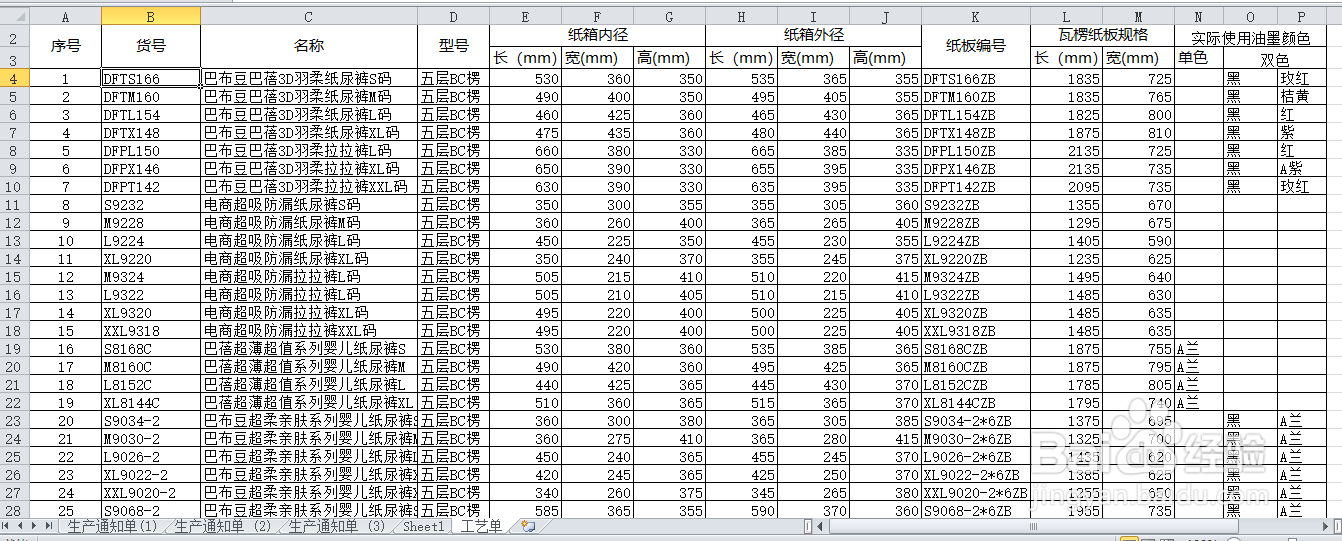Select cell containing XL8144C
Viewport: 1342px width, 541px height.
151,402
